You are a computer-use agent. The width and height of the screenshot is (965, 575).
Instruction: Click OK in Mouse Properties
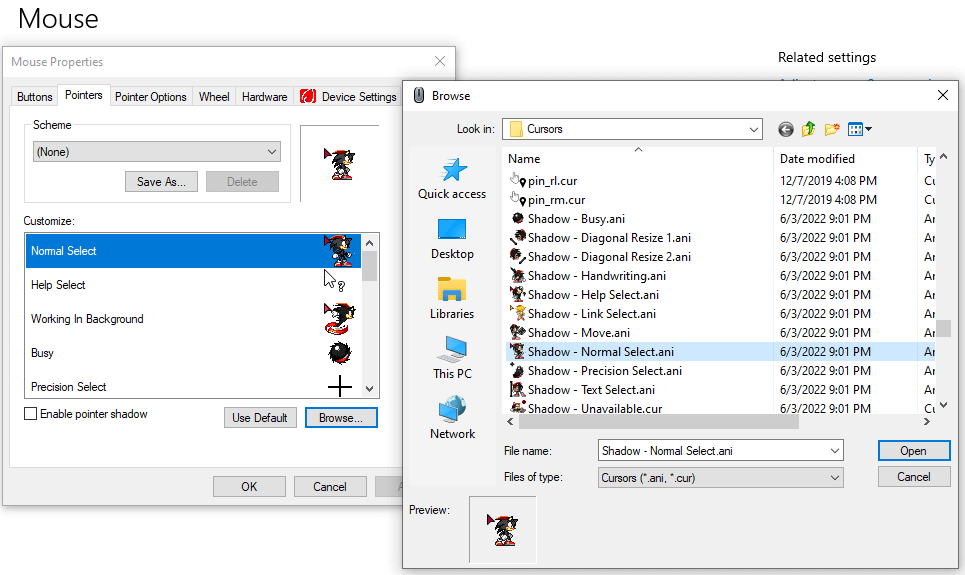(x=249, y=486)
